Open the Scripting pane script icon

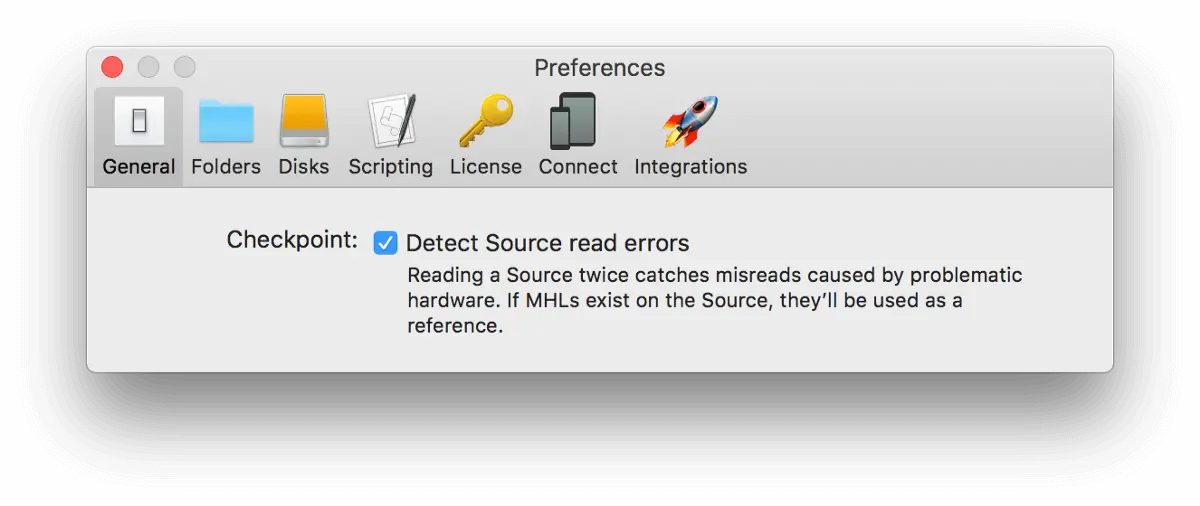coord(391,121)
